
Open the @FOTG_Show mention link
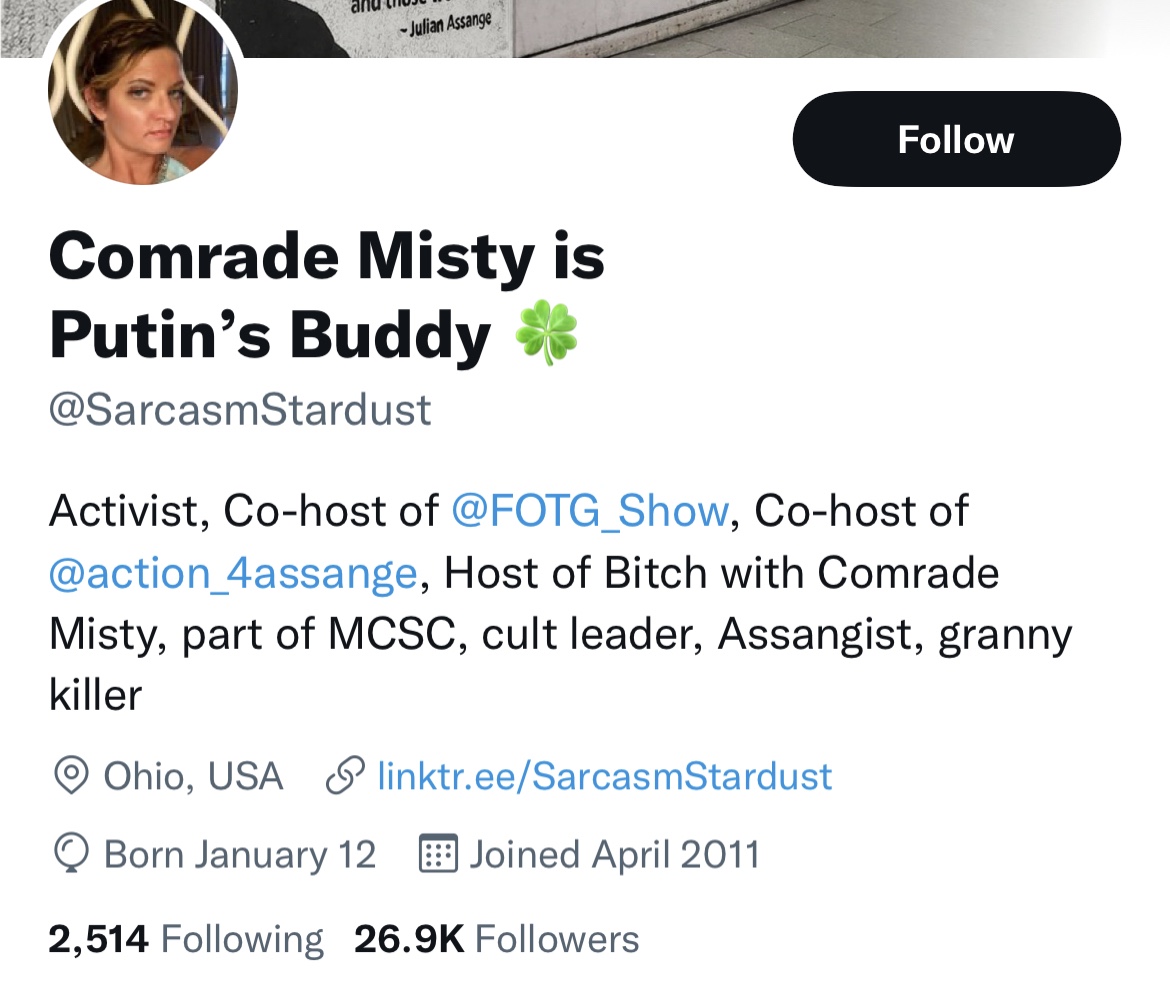pyautogui.click(x=589, y=511)
